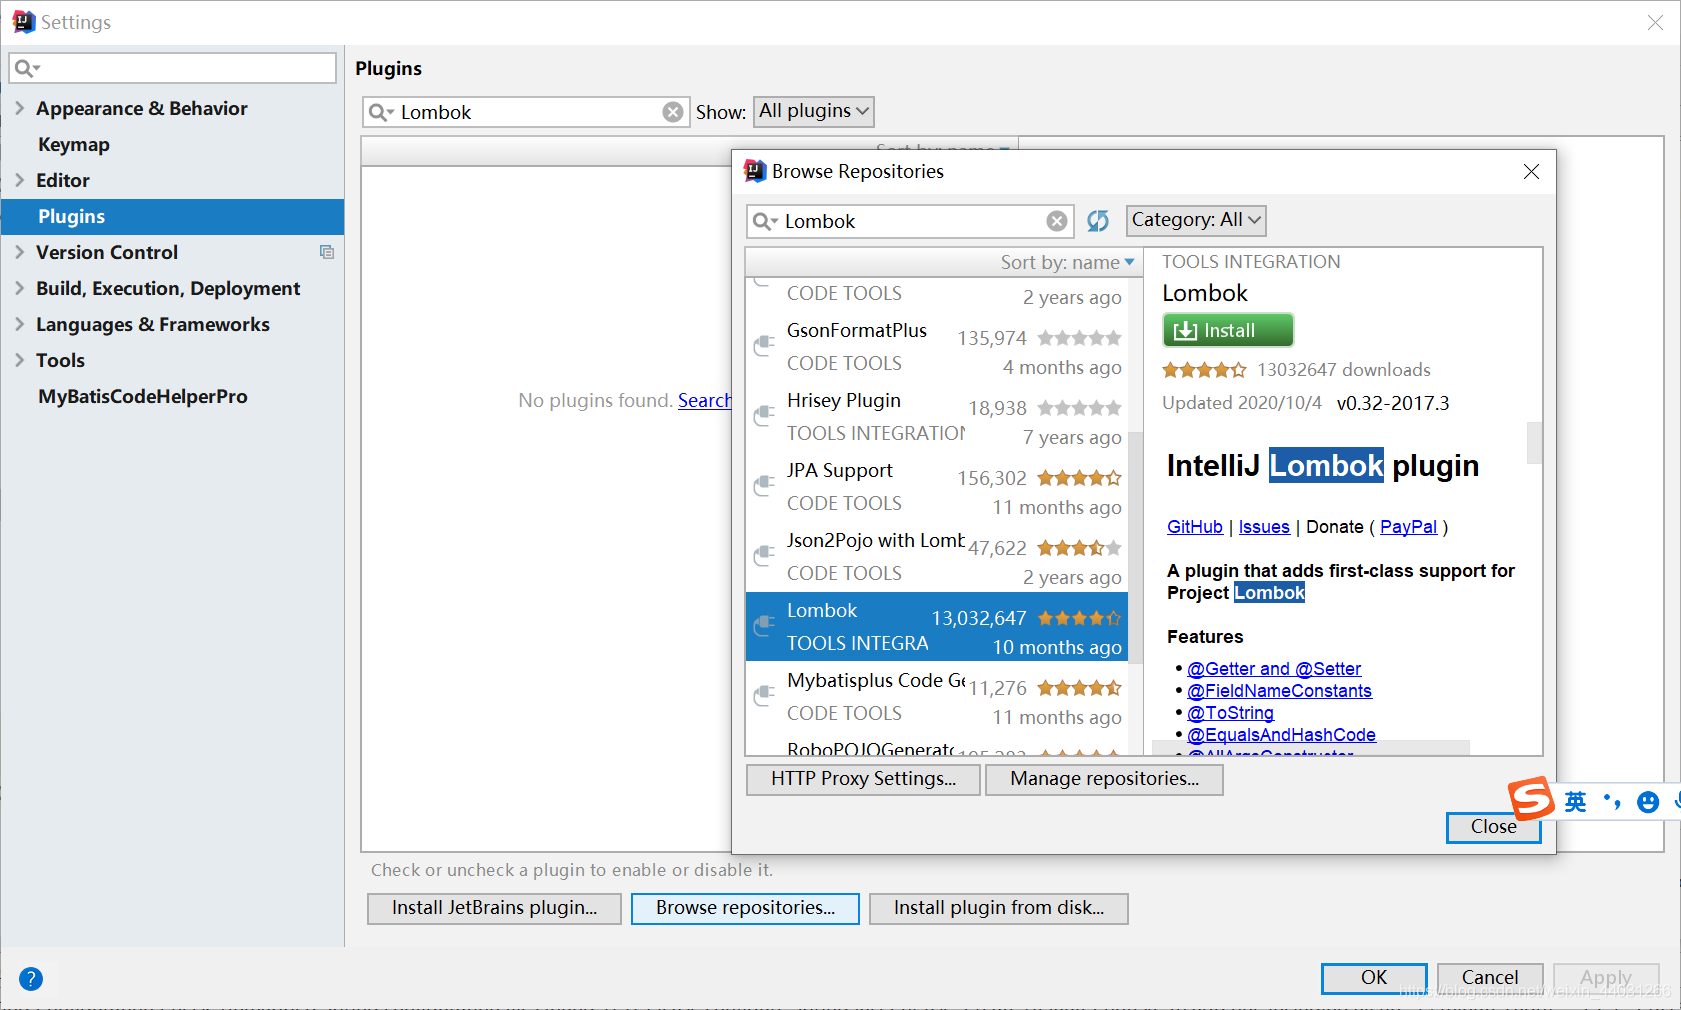Open the @EqualsAndHashCode link
The width and height of the screenshot is (1681, 1010).
1281,735
